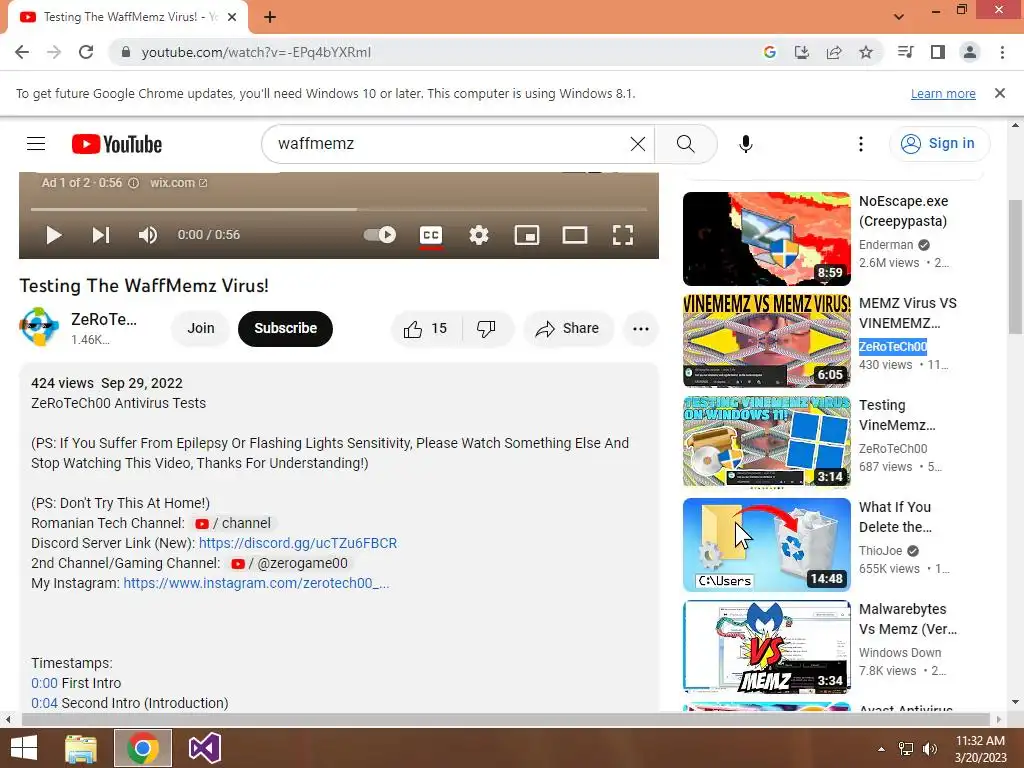Open the YouTube hamburger guide menu
This screenshot has height=768, width=1024.
(36, 144)
